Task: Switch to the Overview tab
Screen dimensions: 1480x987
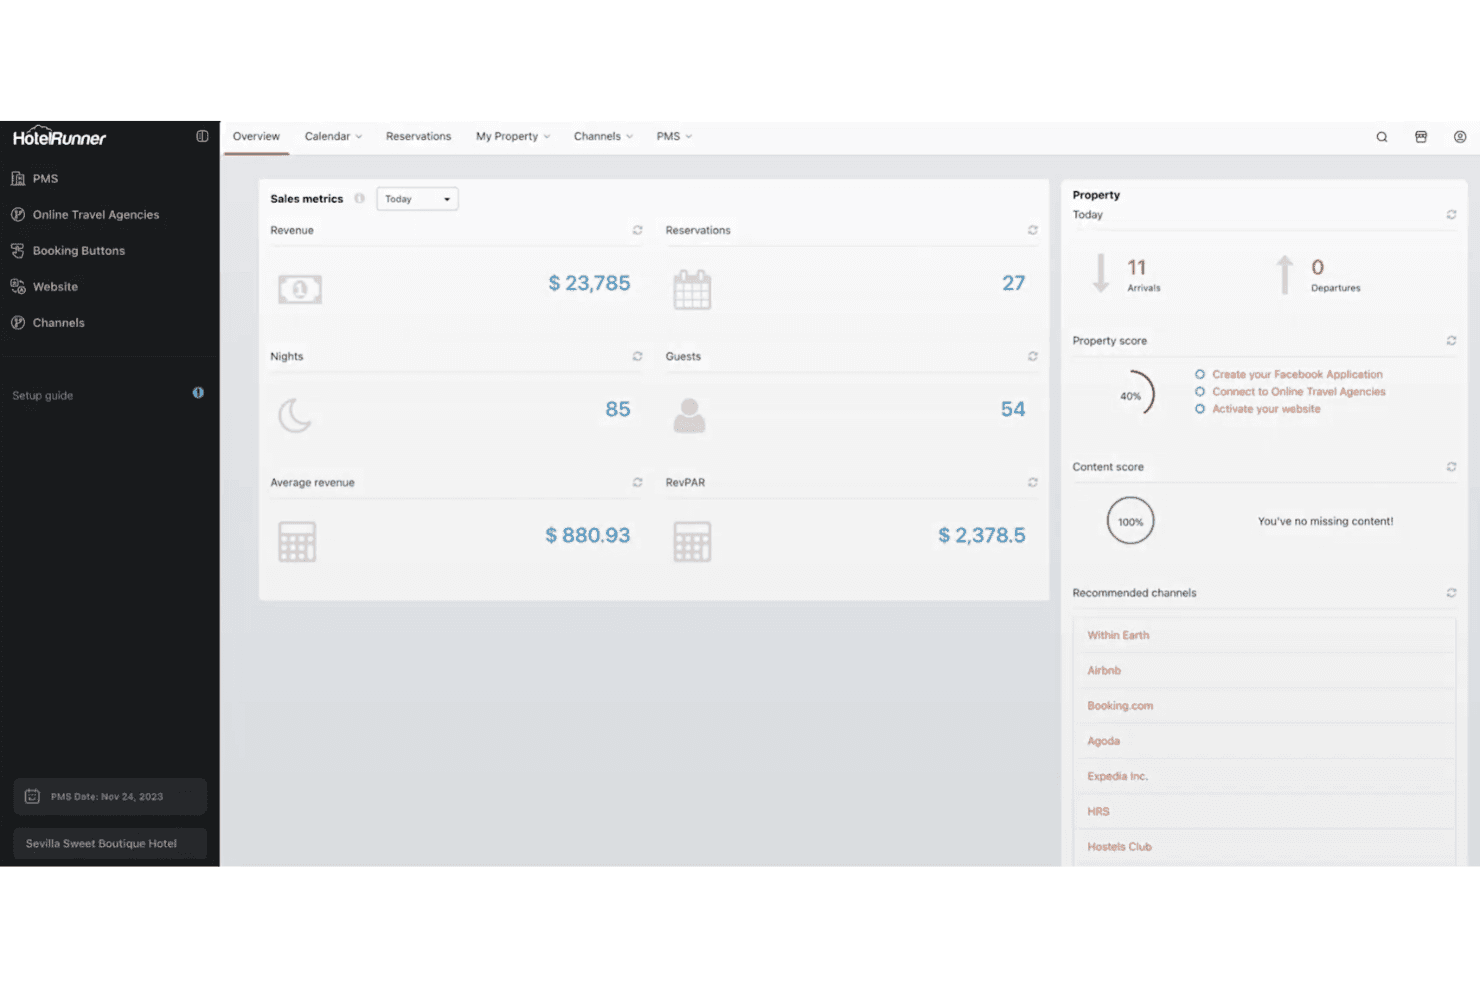Action: [x=256, y=136]
